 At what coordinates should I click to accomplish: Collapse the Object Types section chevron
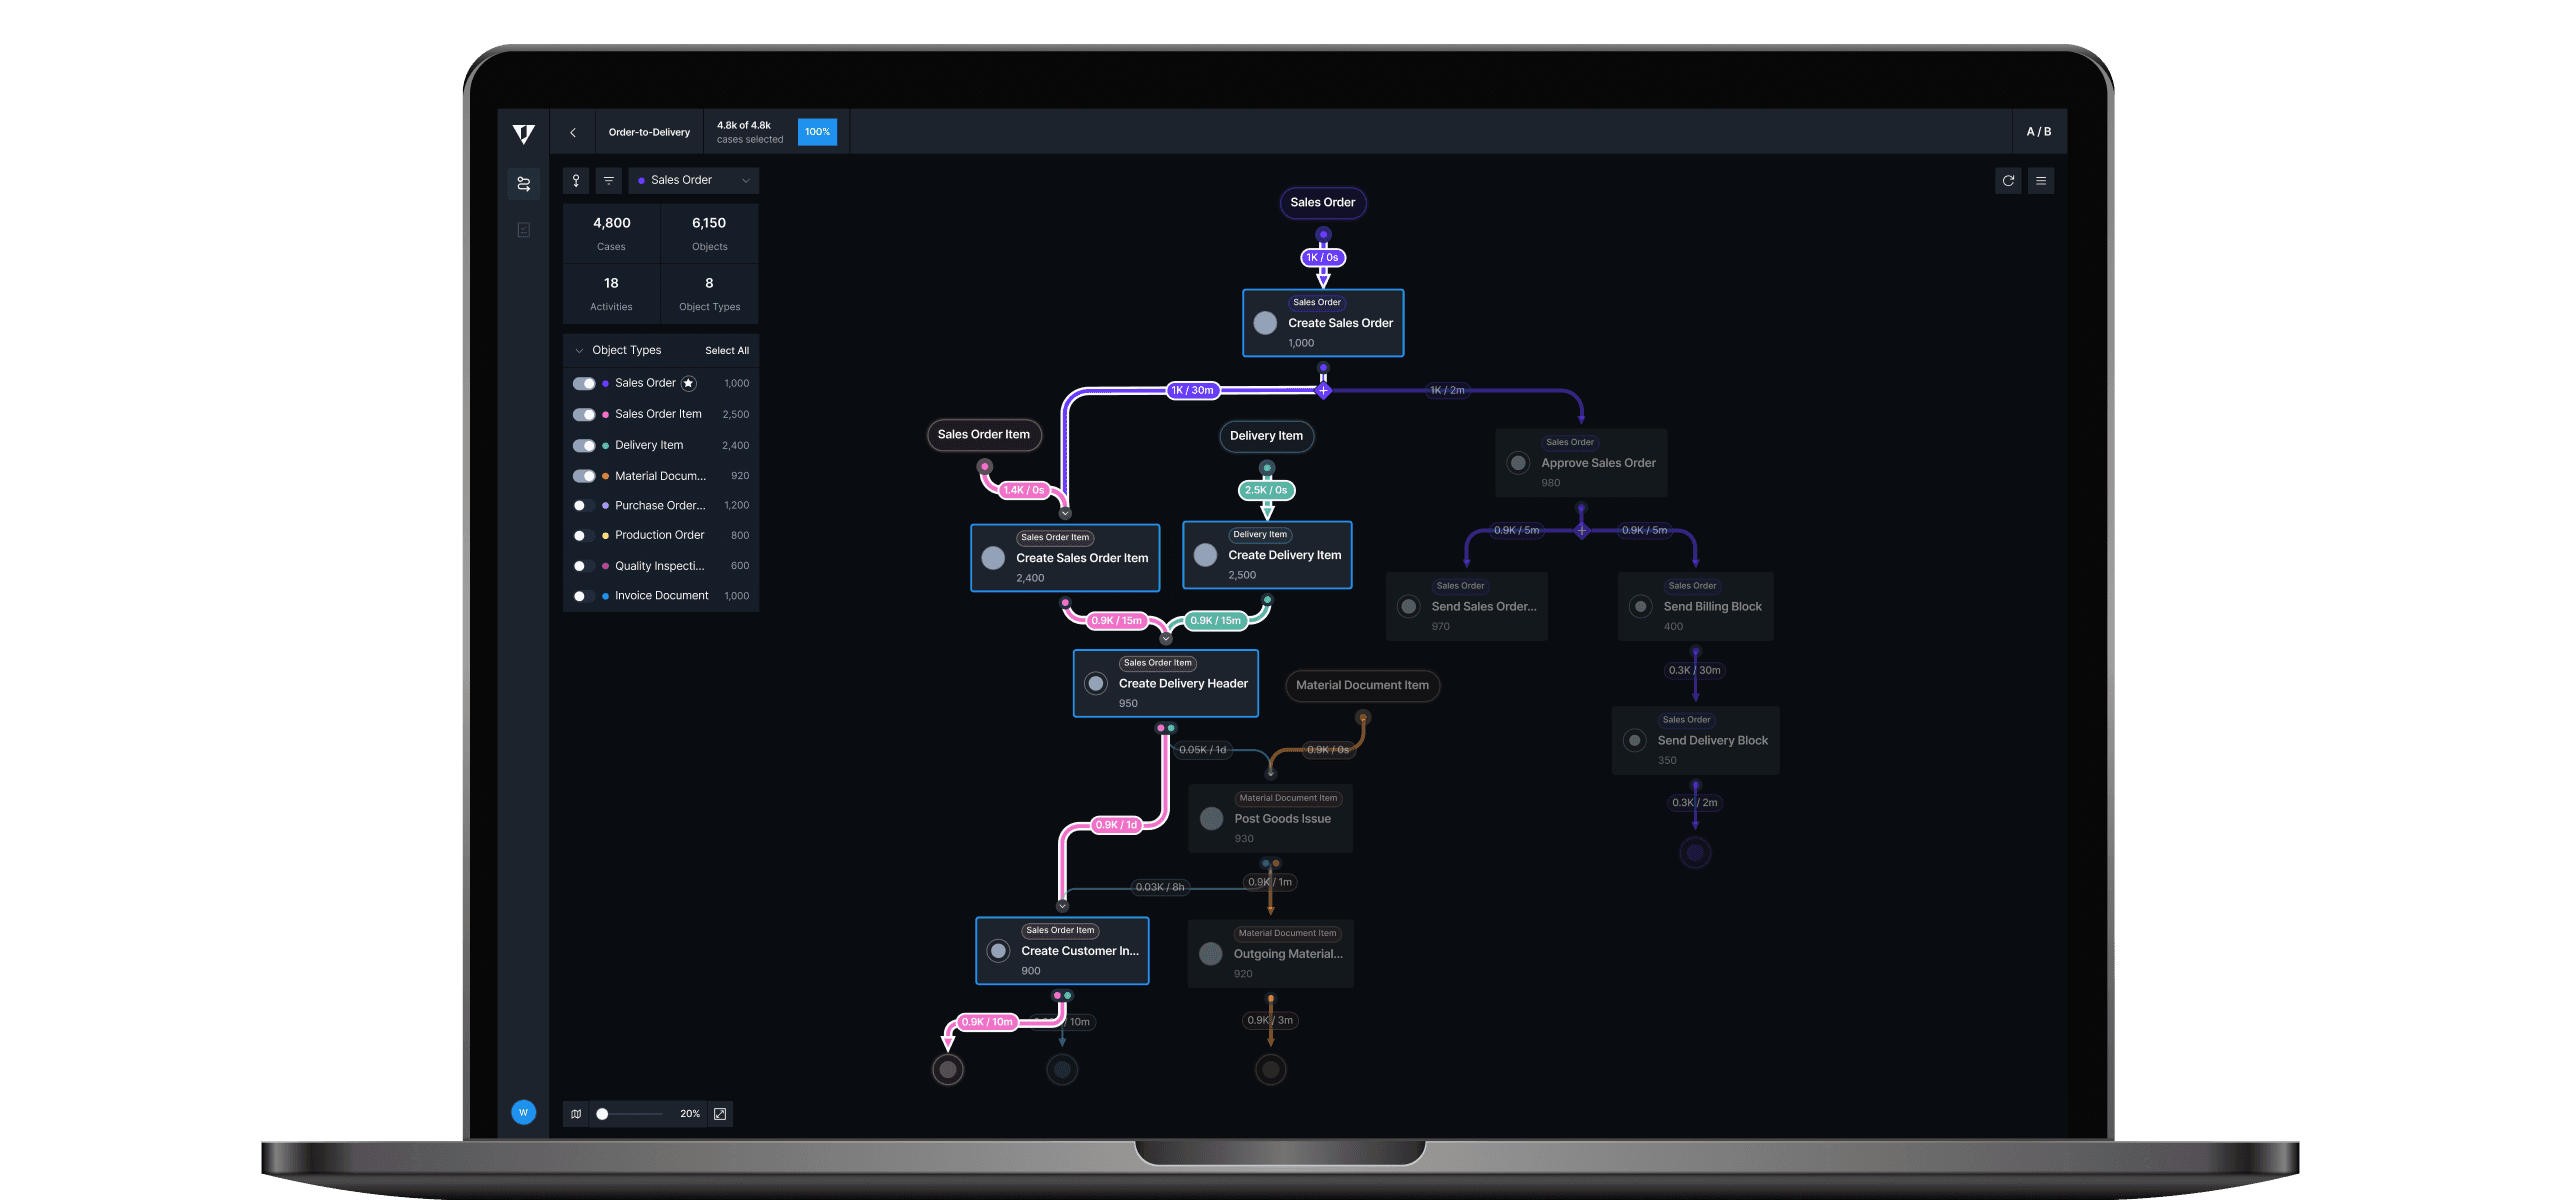click(579, 351)
